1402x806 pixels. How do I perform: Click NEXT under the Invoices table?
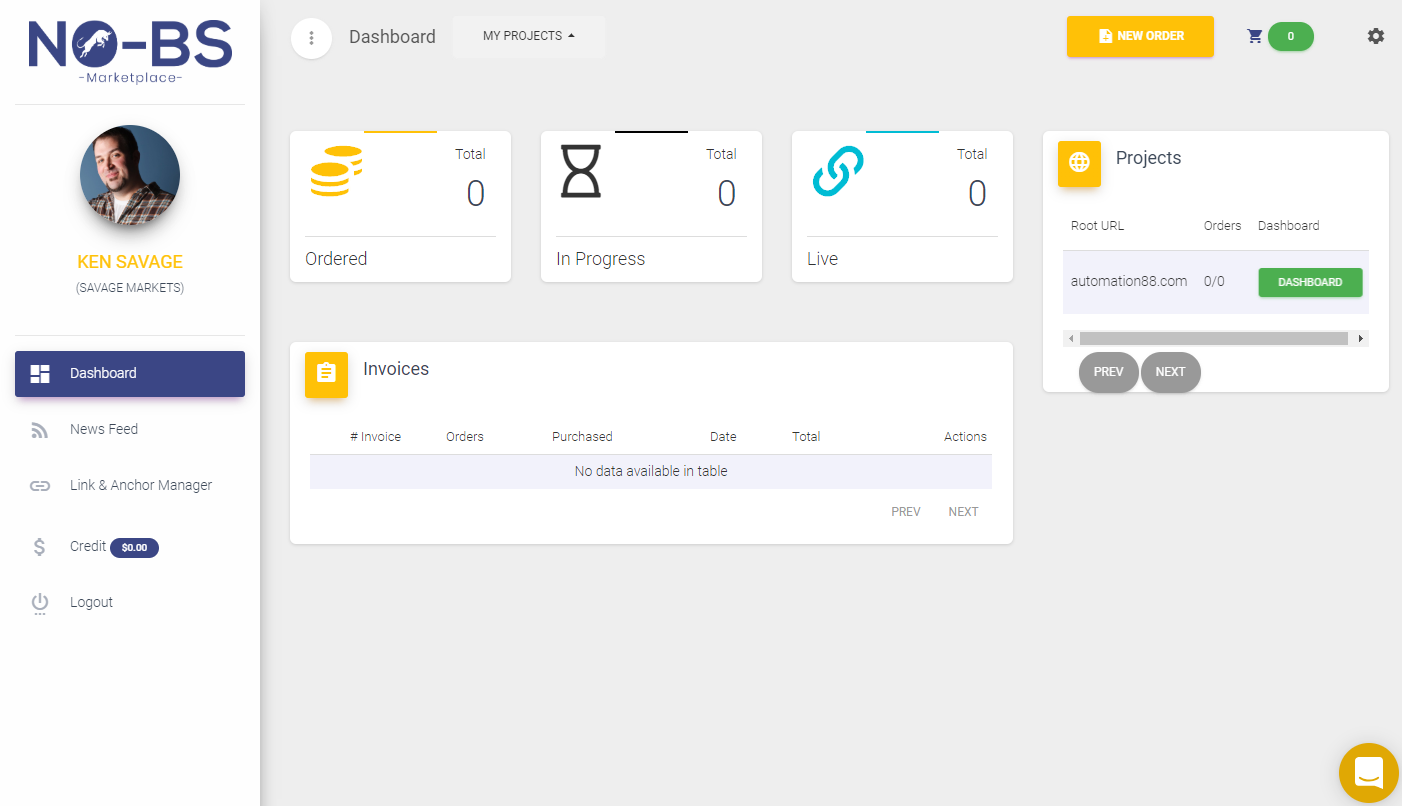click(x=963, y=512)
